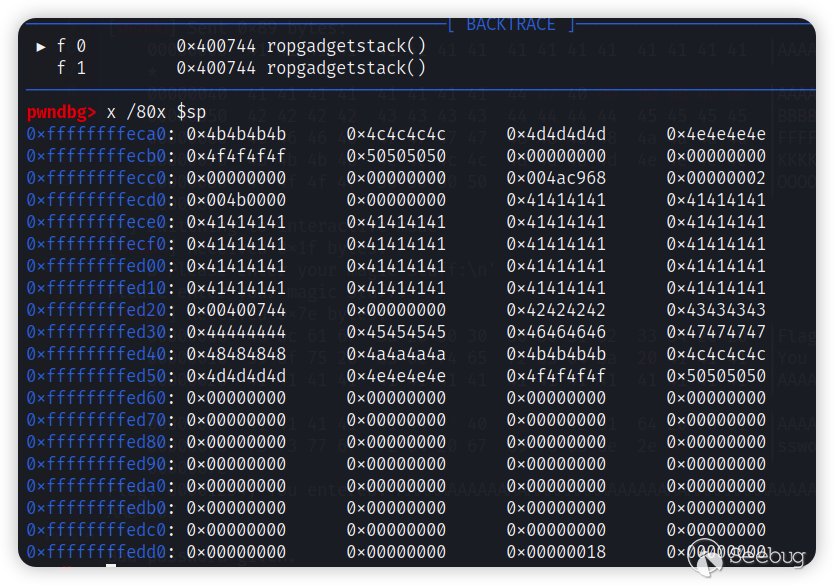Click value 0x00000018 in the edd0 row
Screen dimensions: 834x585
(556, 552)
